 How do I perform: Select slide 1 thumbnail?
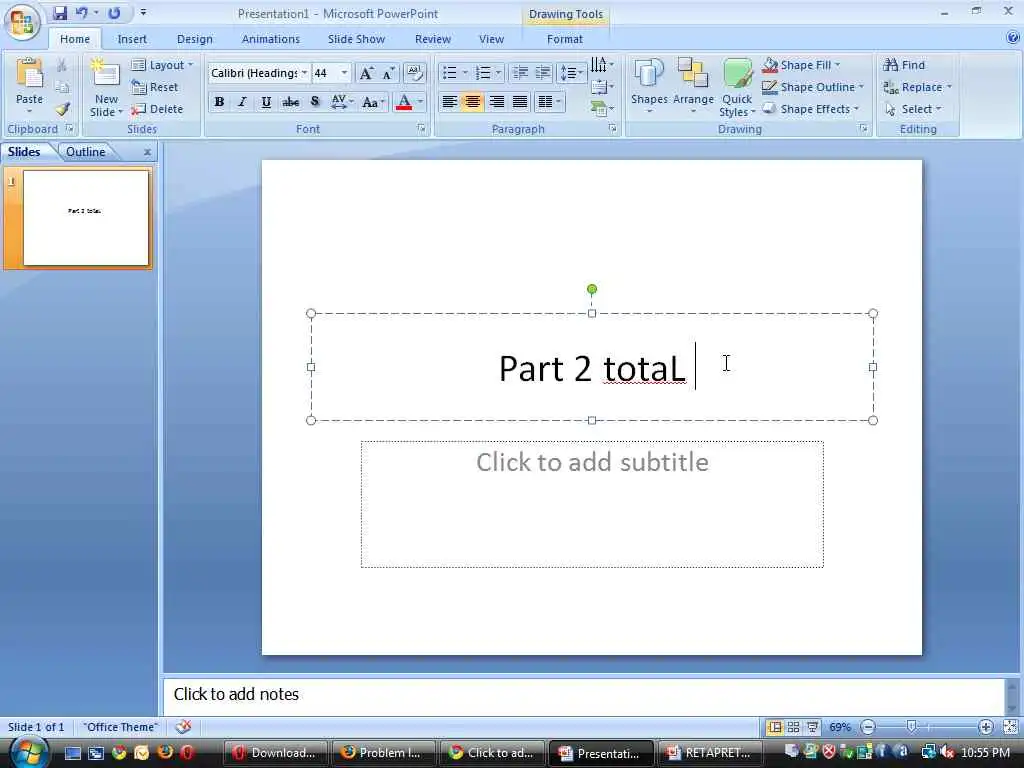click(86, 217)
